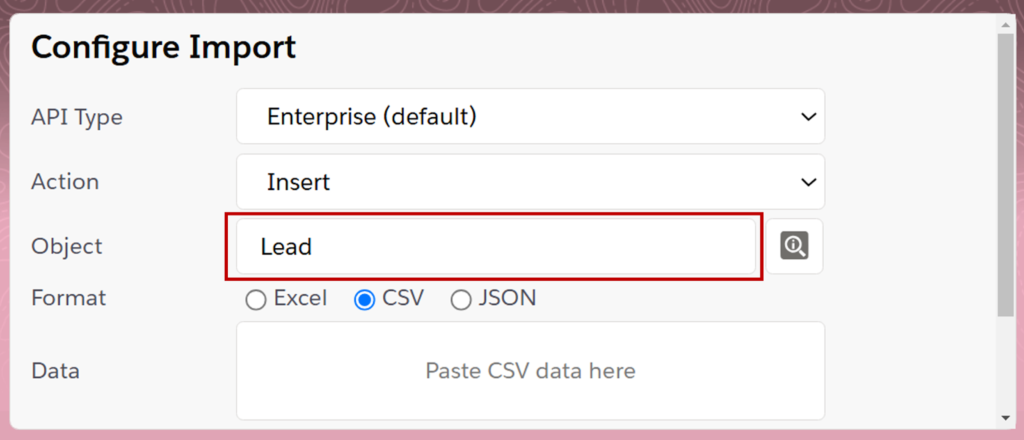Click into the Paste CSV data text area
Viewport: 1024px width, 440px height.
click(530, 371)
